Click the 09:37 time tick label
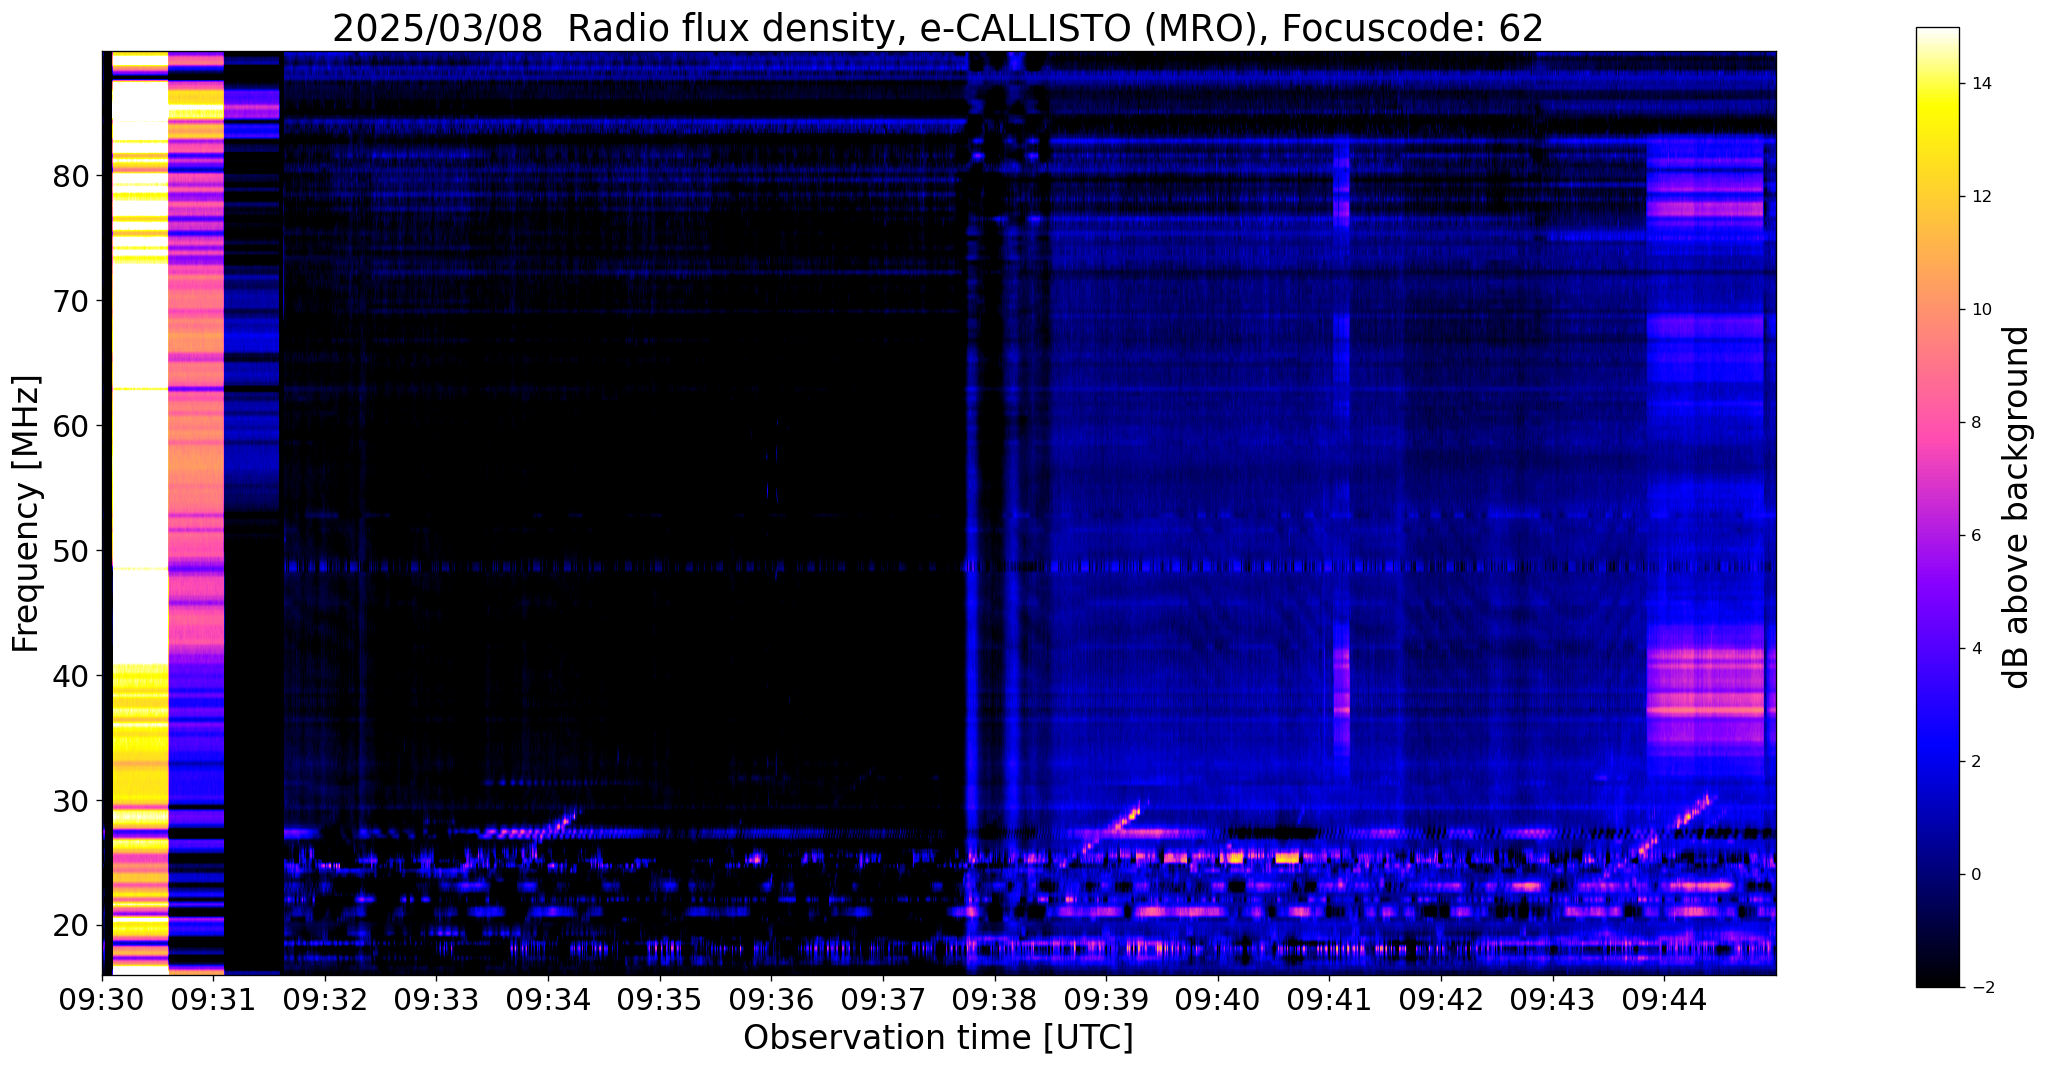Image resolution: width=2047 pixels, height=1067 pixels. tap(883, 1001)
